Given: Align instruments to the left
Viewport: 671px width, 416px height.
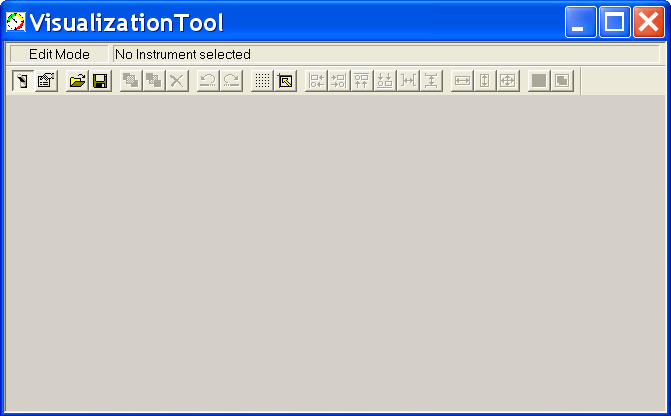Looking at the screenshot, I should click(x=316, y=80).
